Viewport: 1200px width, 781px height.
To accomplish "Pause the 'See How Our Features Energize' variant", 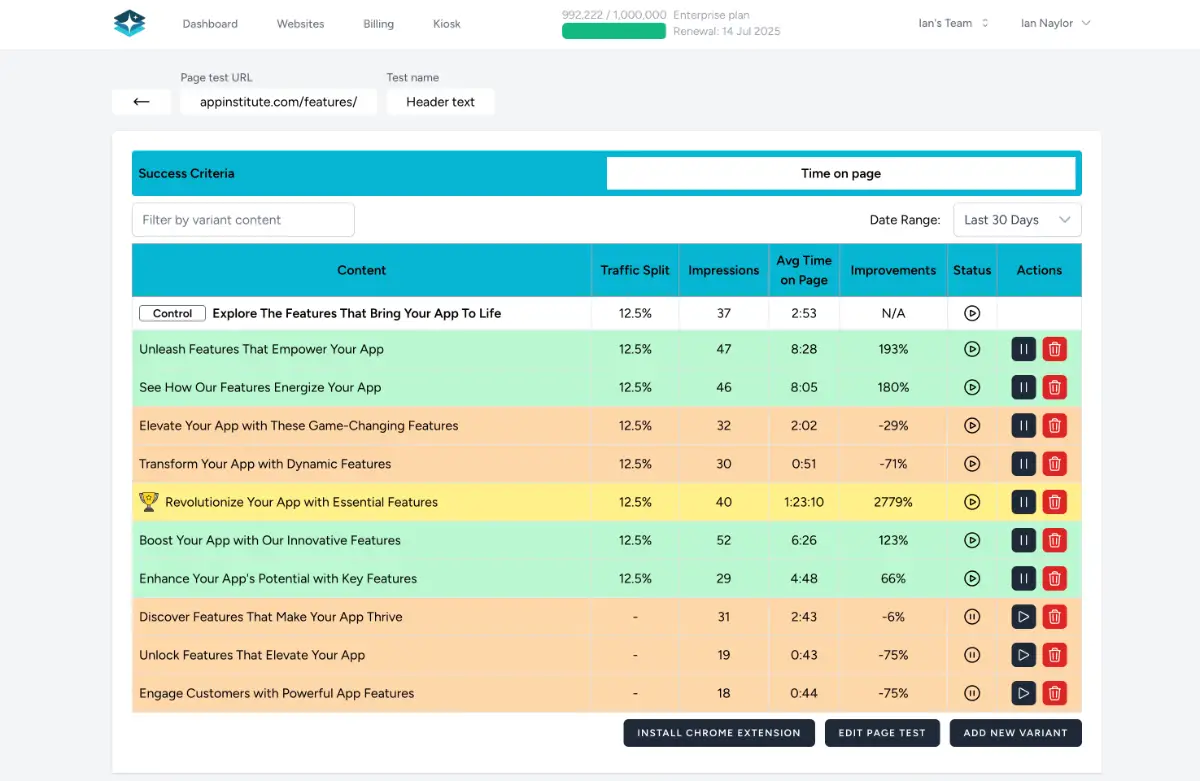I will (1023, 387).
